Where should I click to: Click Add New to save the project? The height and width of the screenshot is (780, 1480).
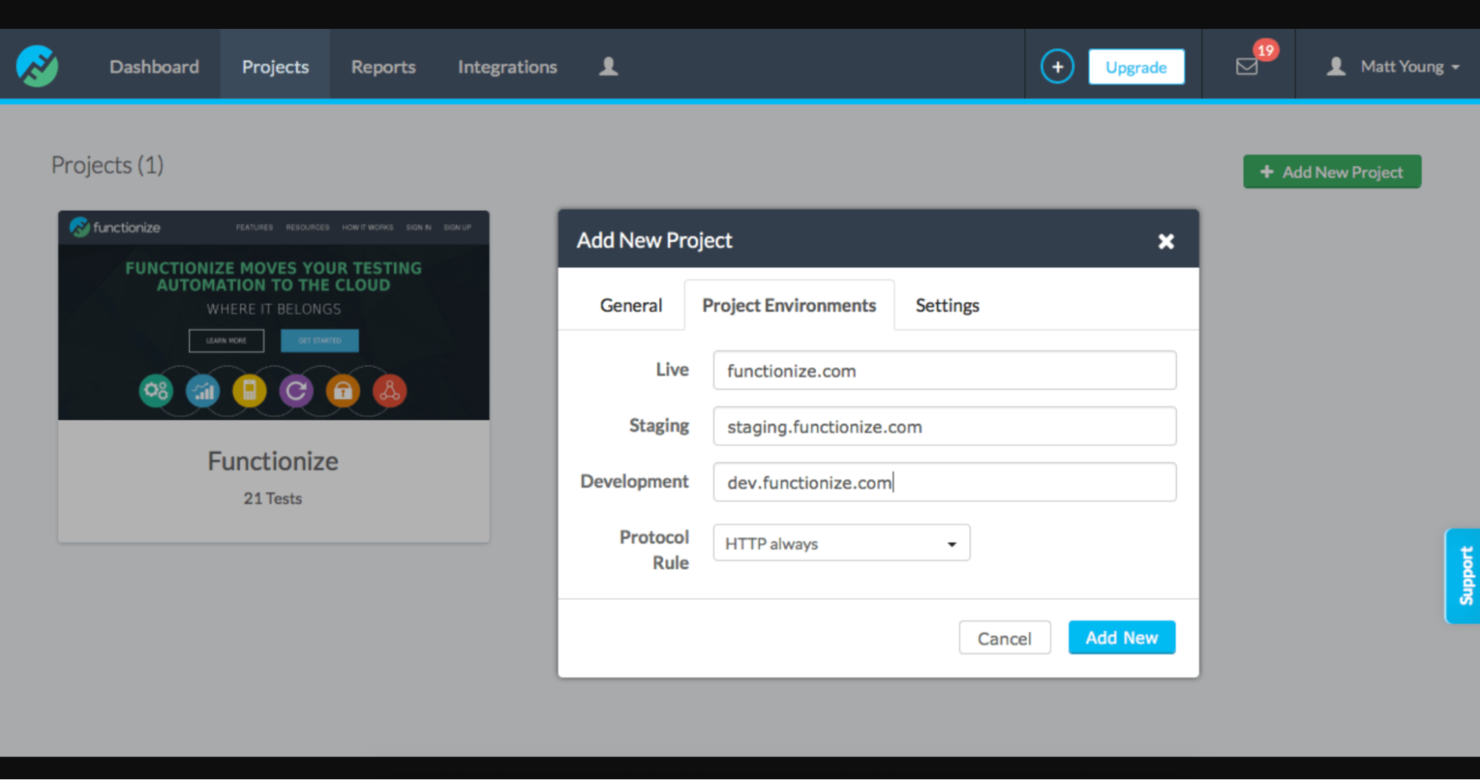click(x=1121, y=637)
